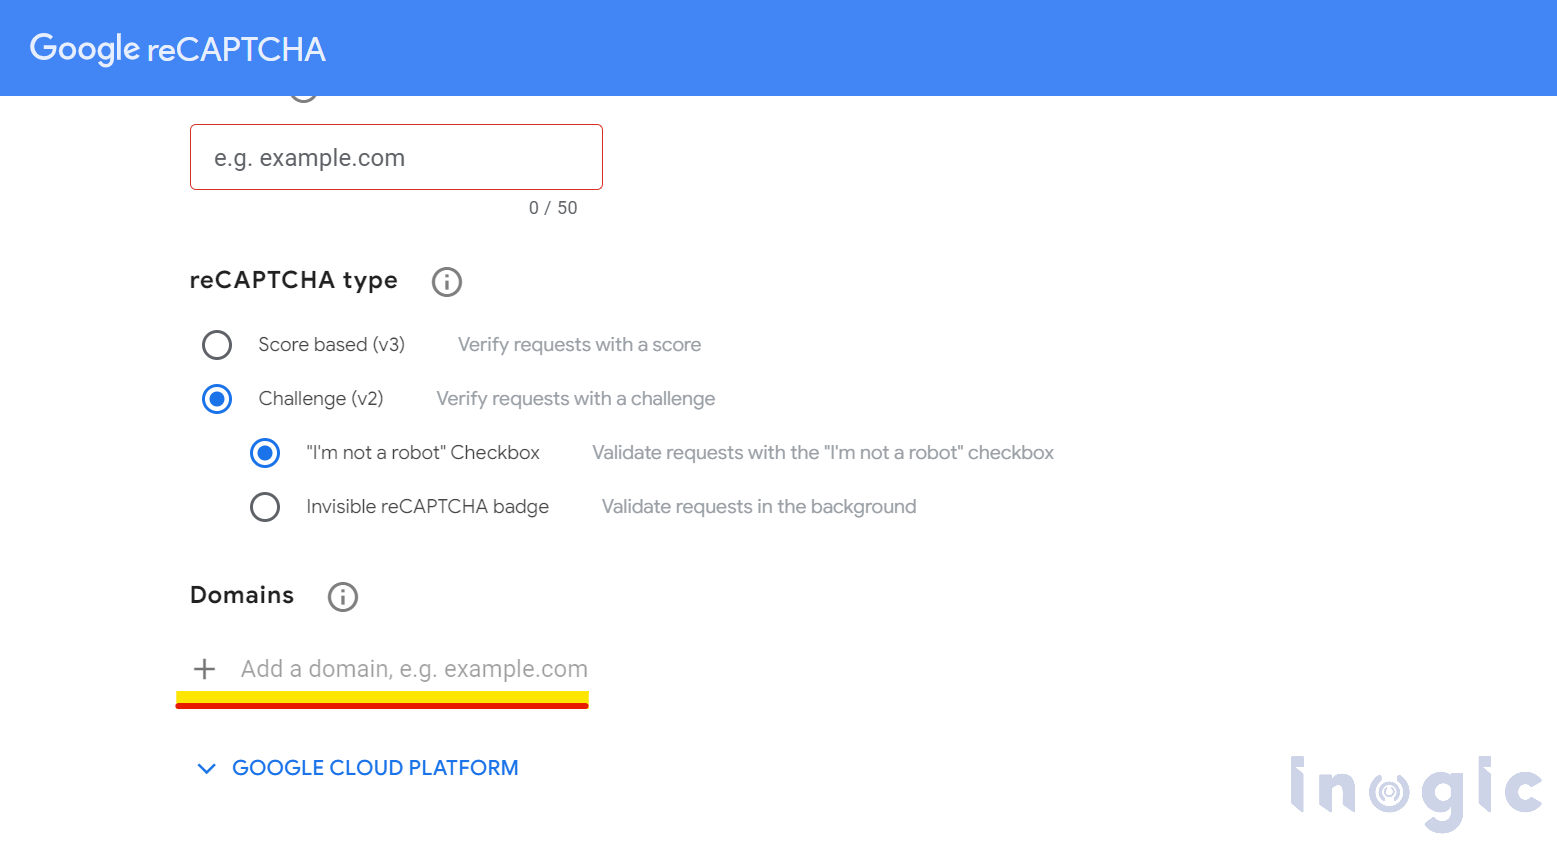Open info icon beside reCAPTCHA type heading

click(x=447, y=282)
